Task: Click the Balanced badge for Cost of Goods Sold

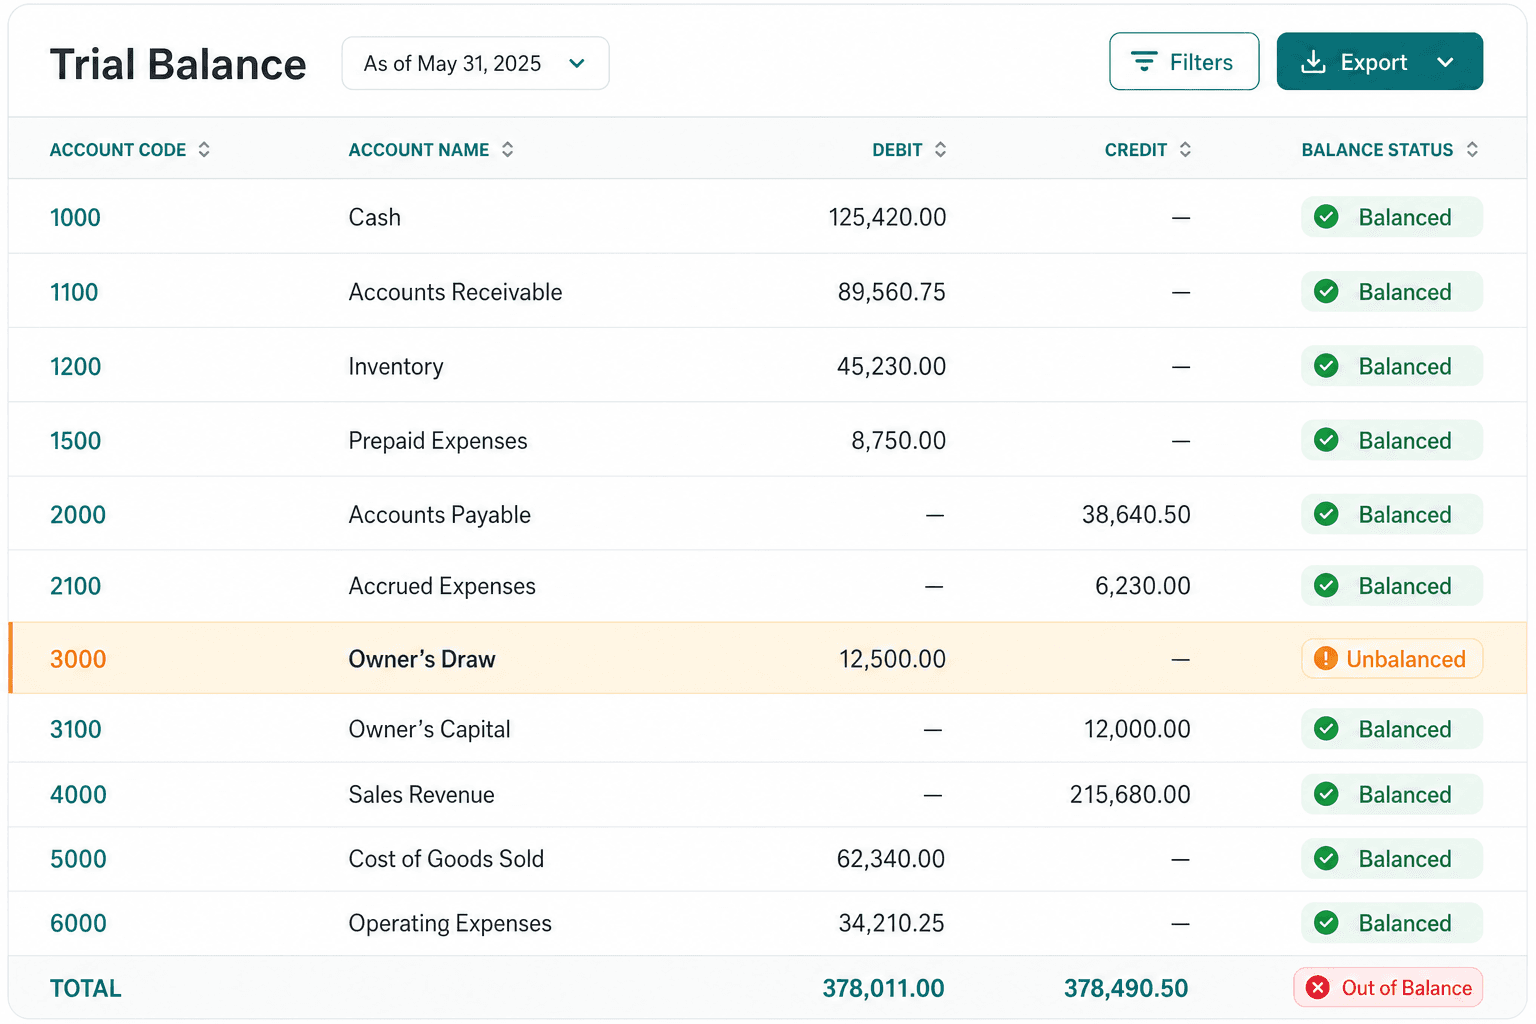Action: pos(1392,859)
